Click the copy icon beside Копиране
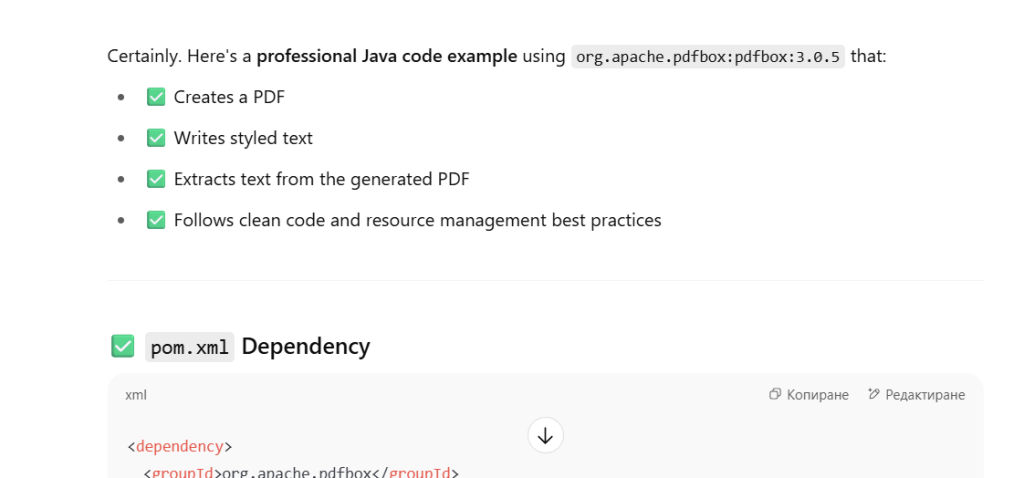1024x478 pixels. click(x=775, y=394)
